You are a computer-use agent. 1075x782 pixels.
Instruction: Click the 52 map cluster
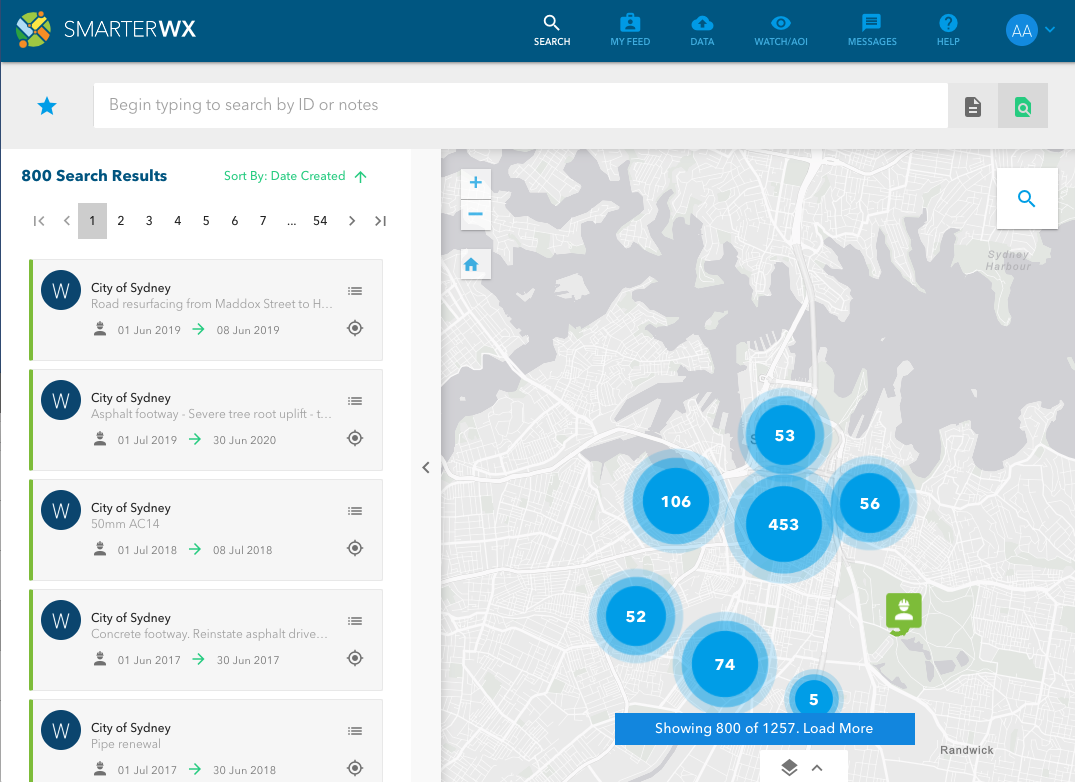point(636,616)
